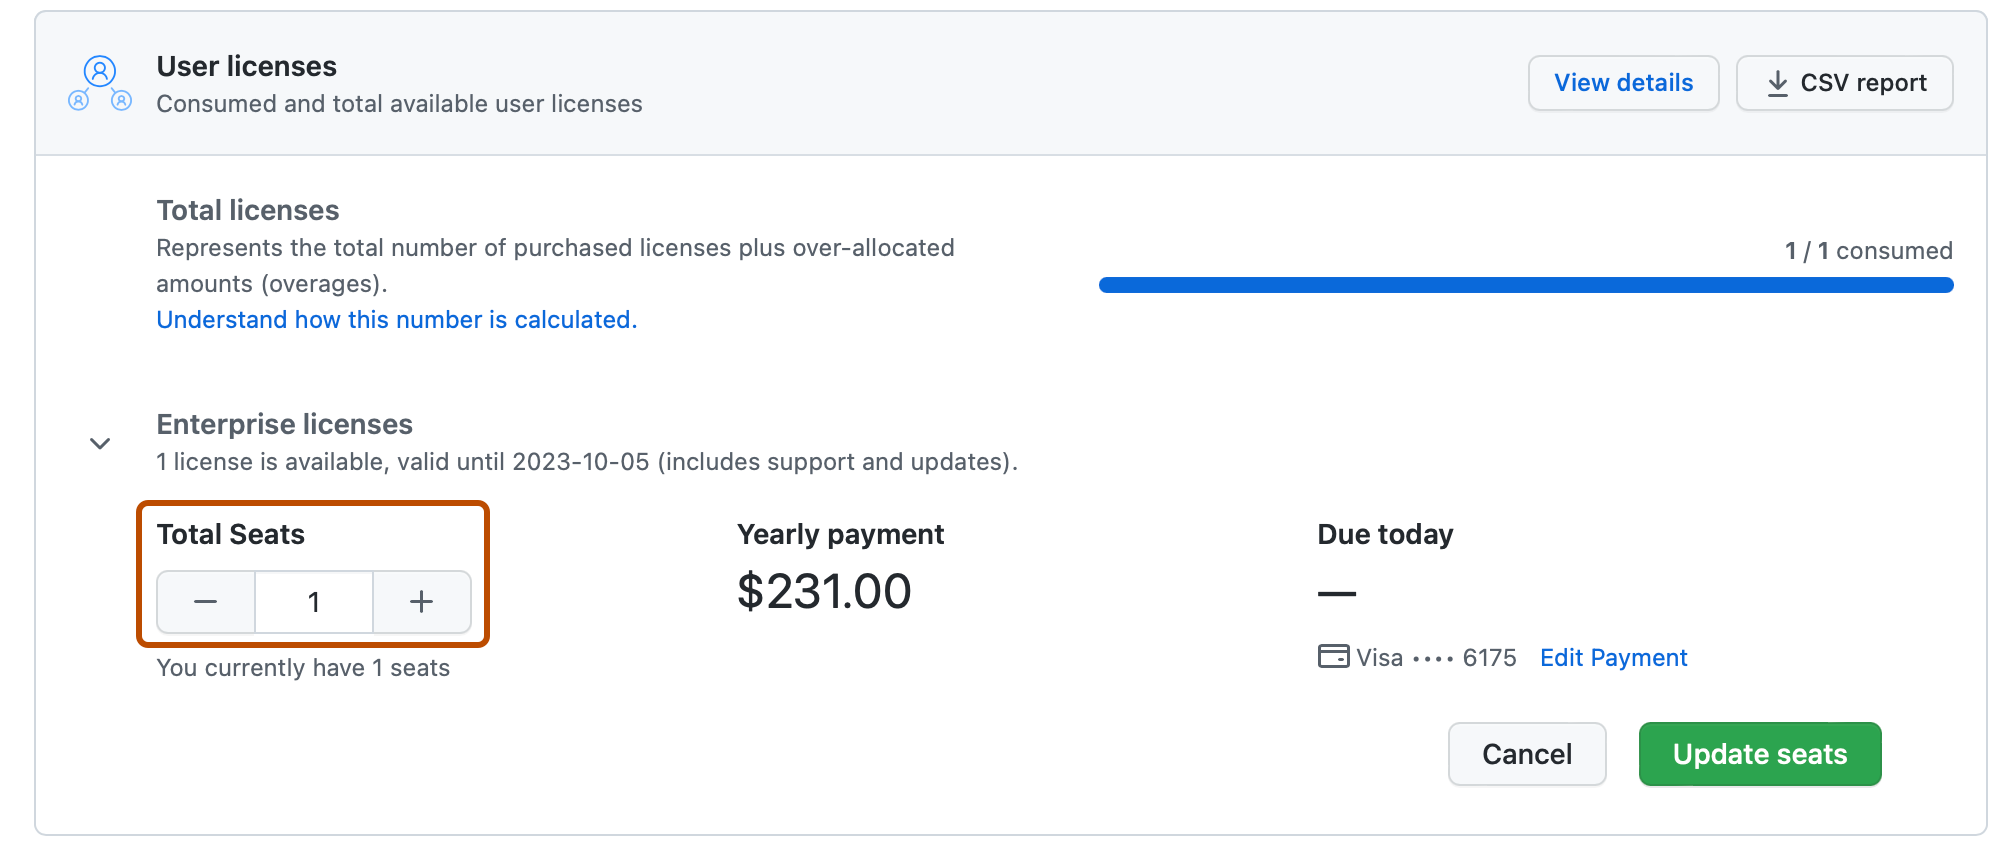Click the user licenses people icon
Screen dimensions: 2006x848
click(x=100, y=84)
